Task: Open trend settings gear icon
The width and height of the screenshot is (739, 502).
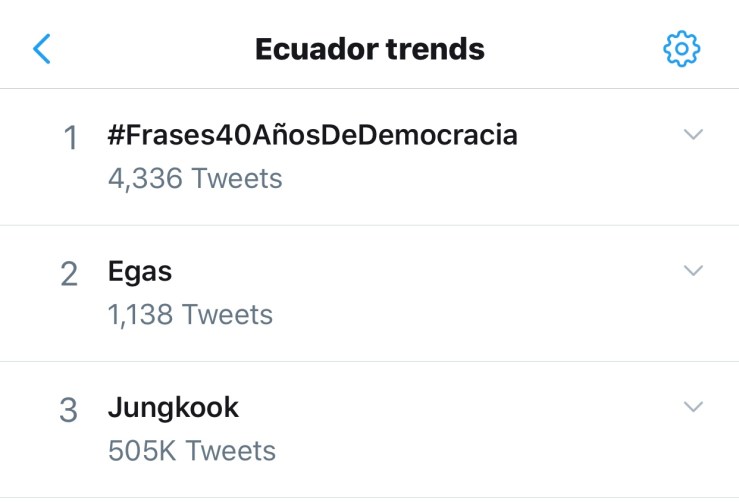Action: click(x=682, y=48)
